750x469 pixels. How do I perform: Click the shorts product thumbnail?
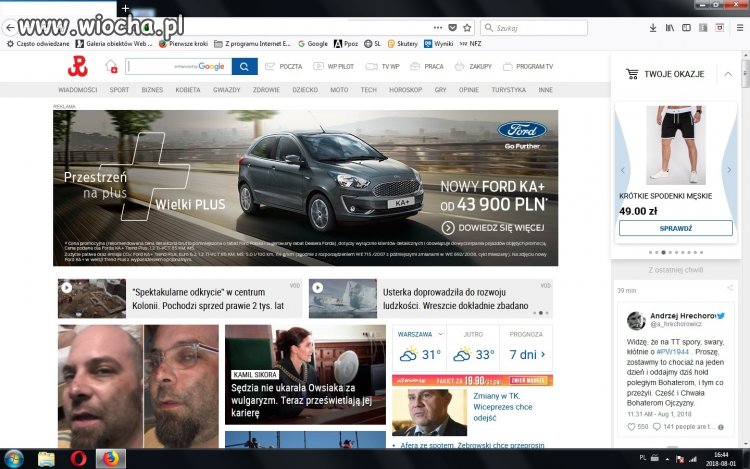676,145
